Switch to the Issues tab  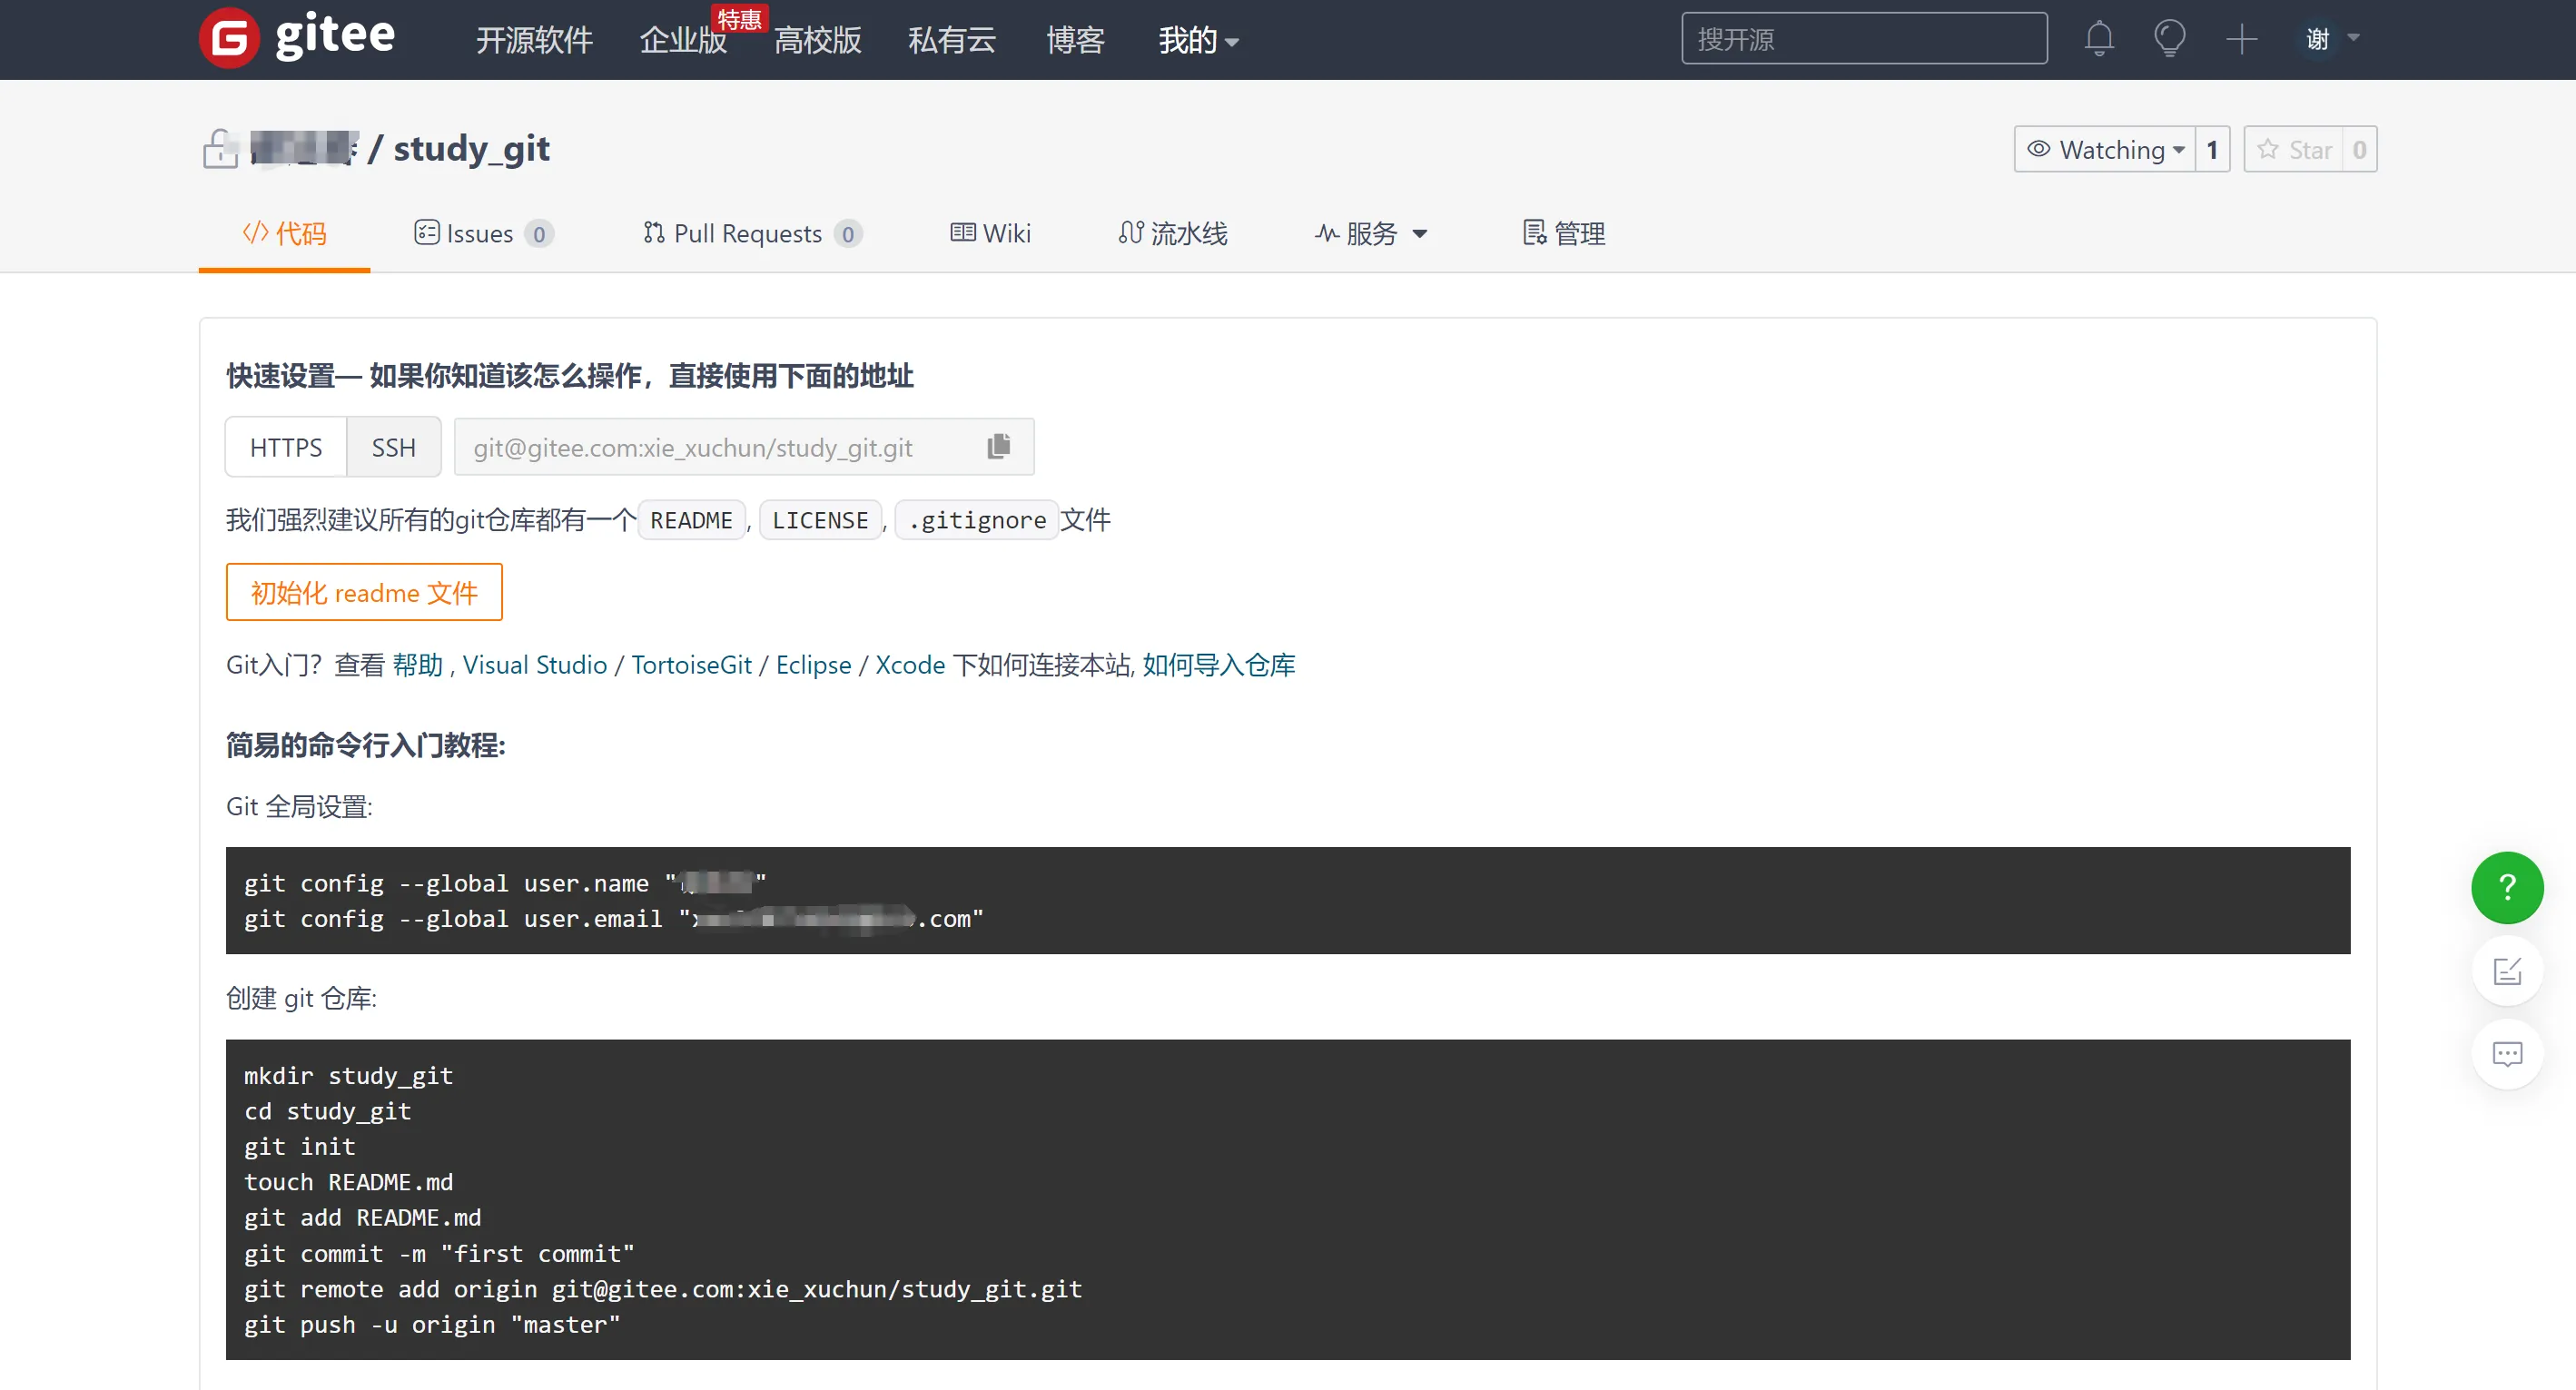[x=482, y=233]
